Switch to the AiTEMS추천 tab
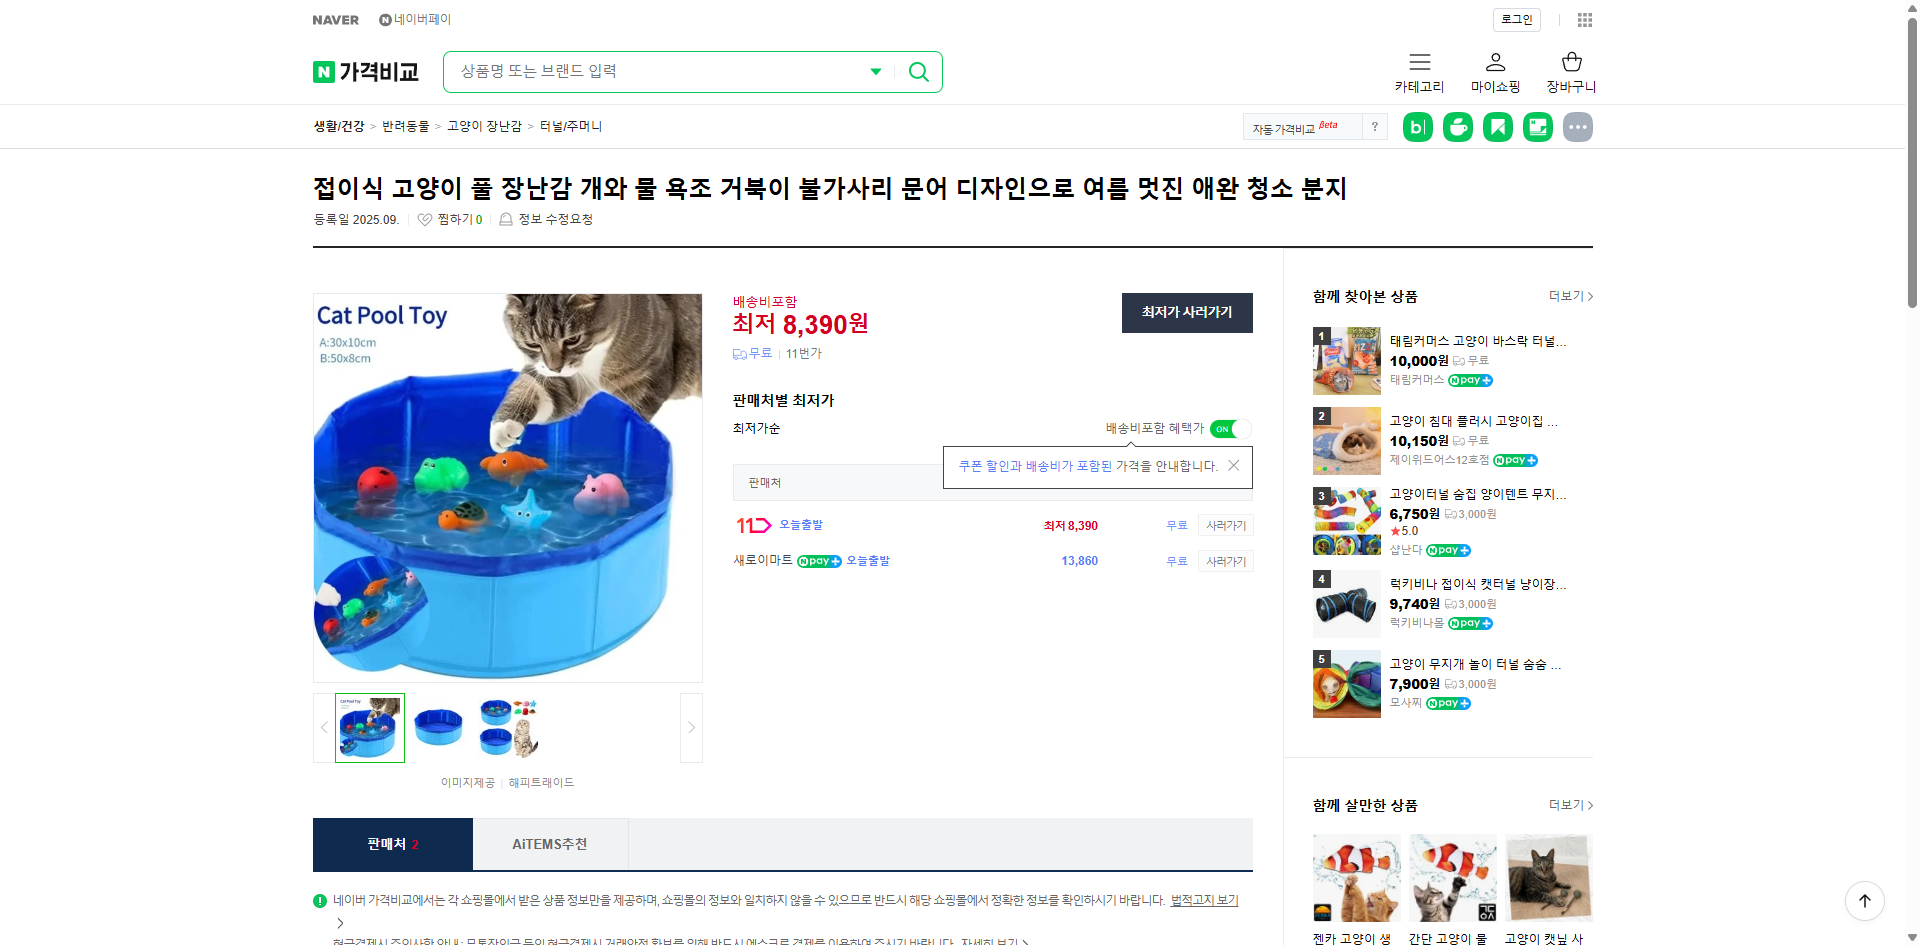This screenshot has width=1920, height=945. (550, 844)
